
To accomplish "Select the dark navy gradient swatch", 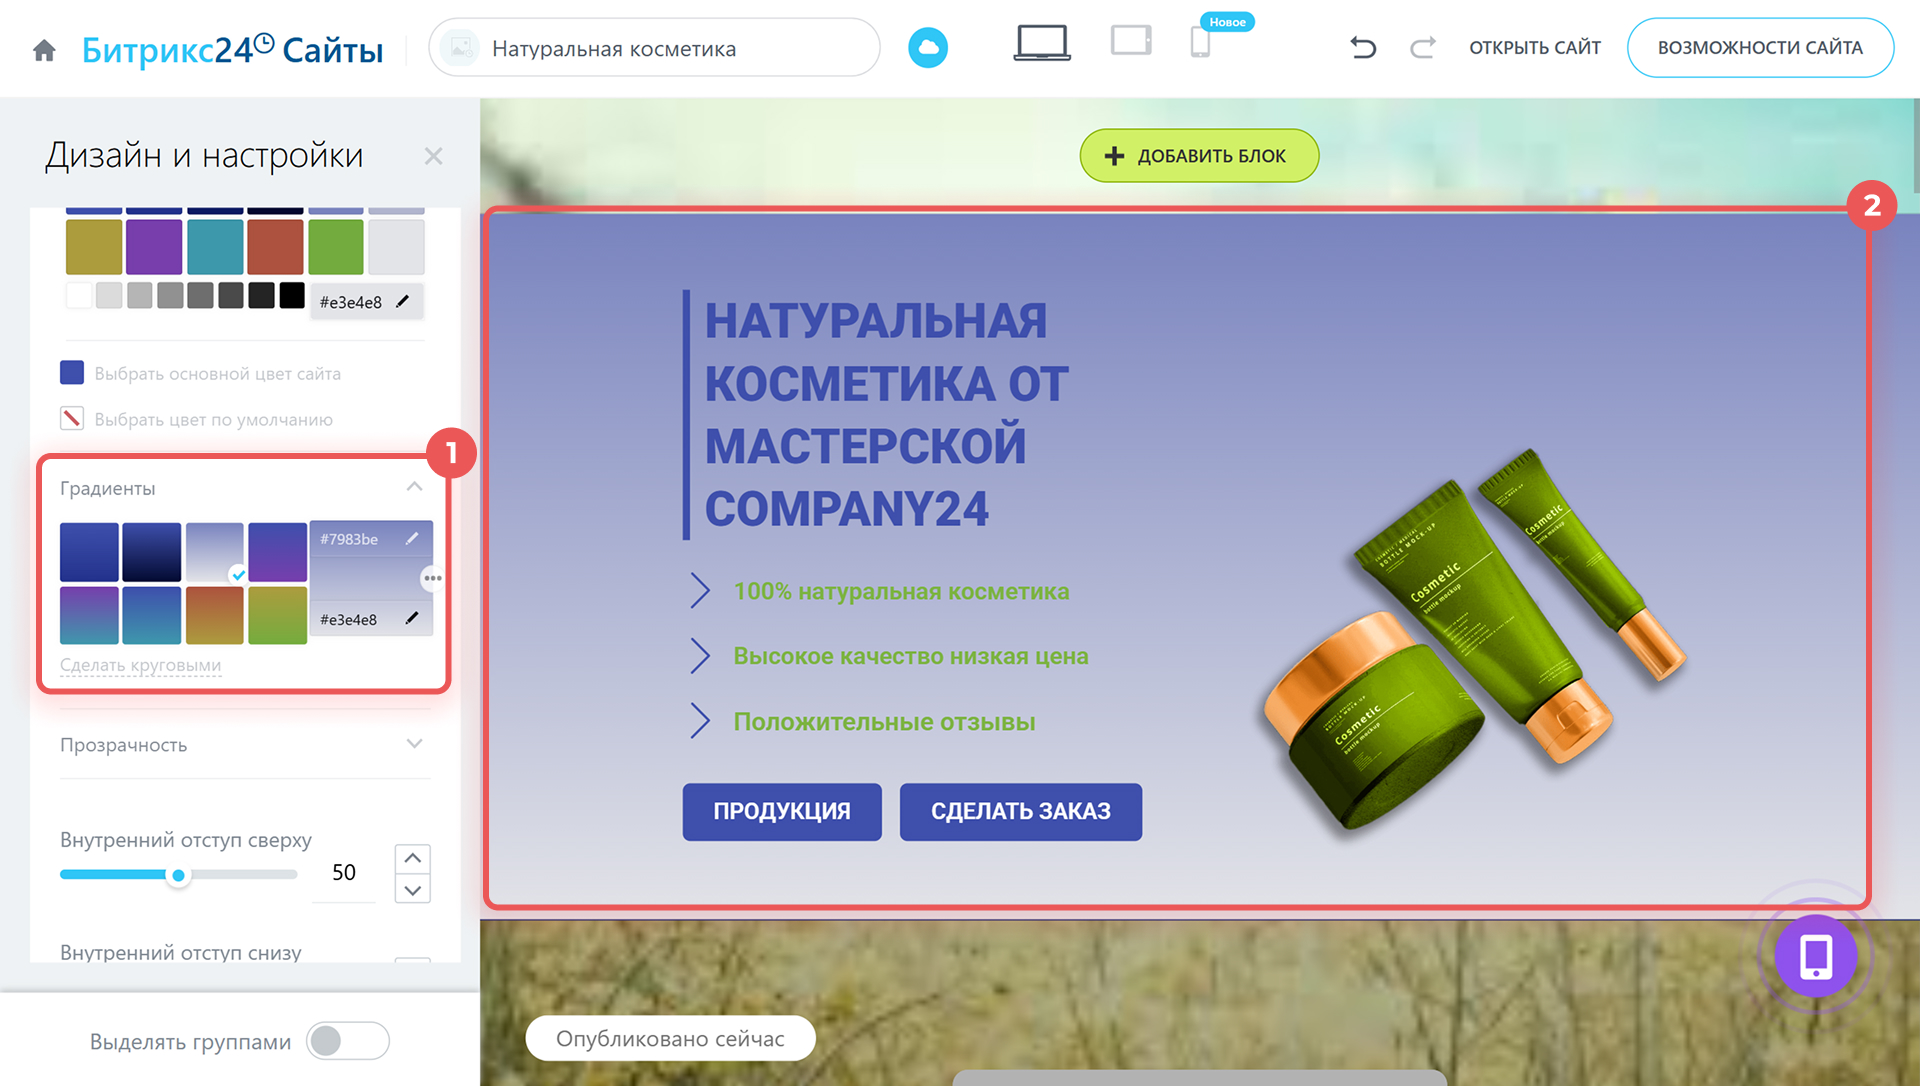I will [x=152, y=552].
